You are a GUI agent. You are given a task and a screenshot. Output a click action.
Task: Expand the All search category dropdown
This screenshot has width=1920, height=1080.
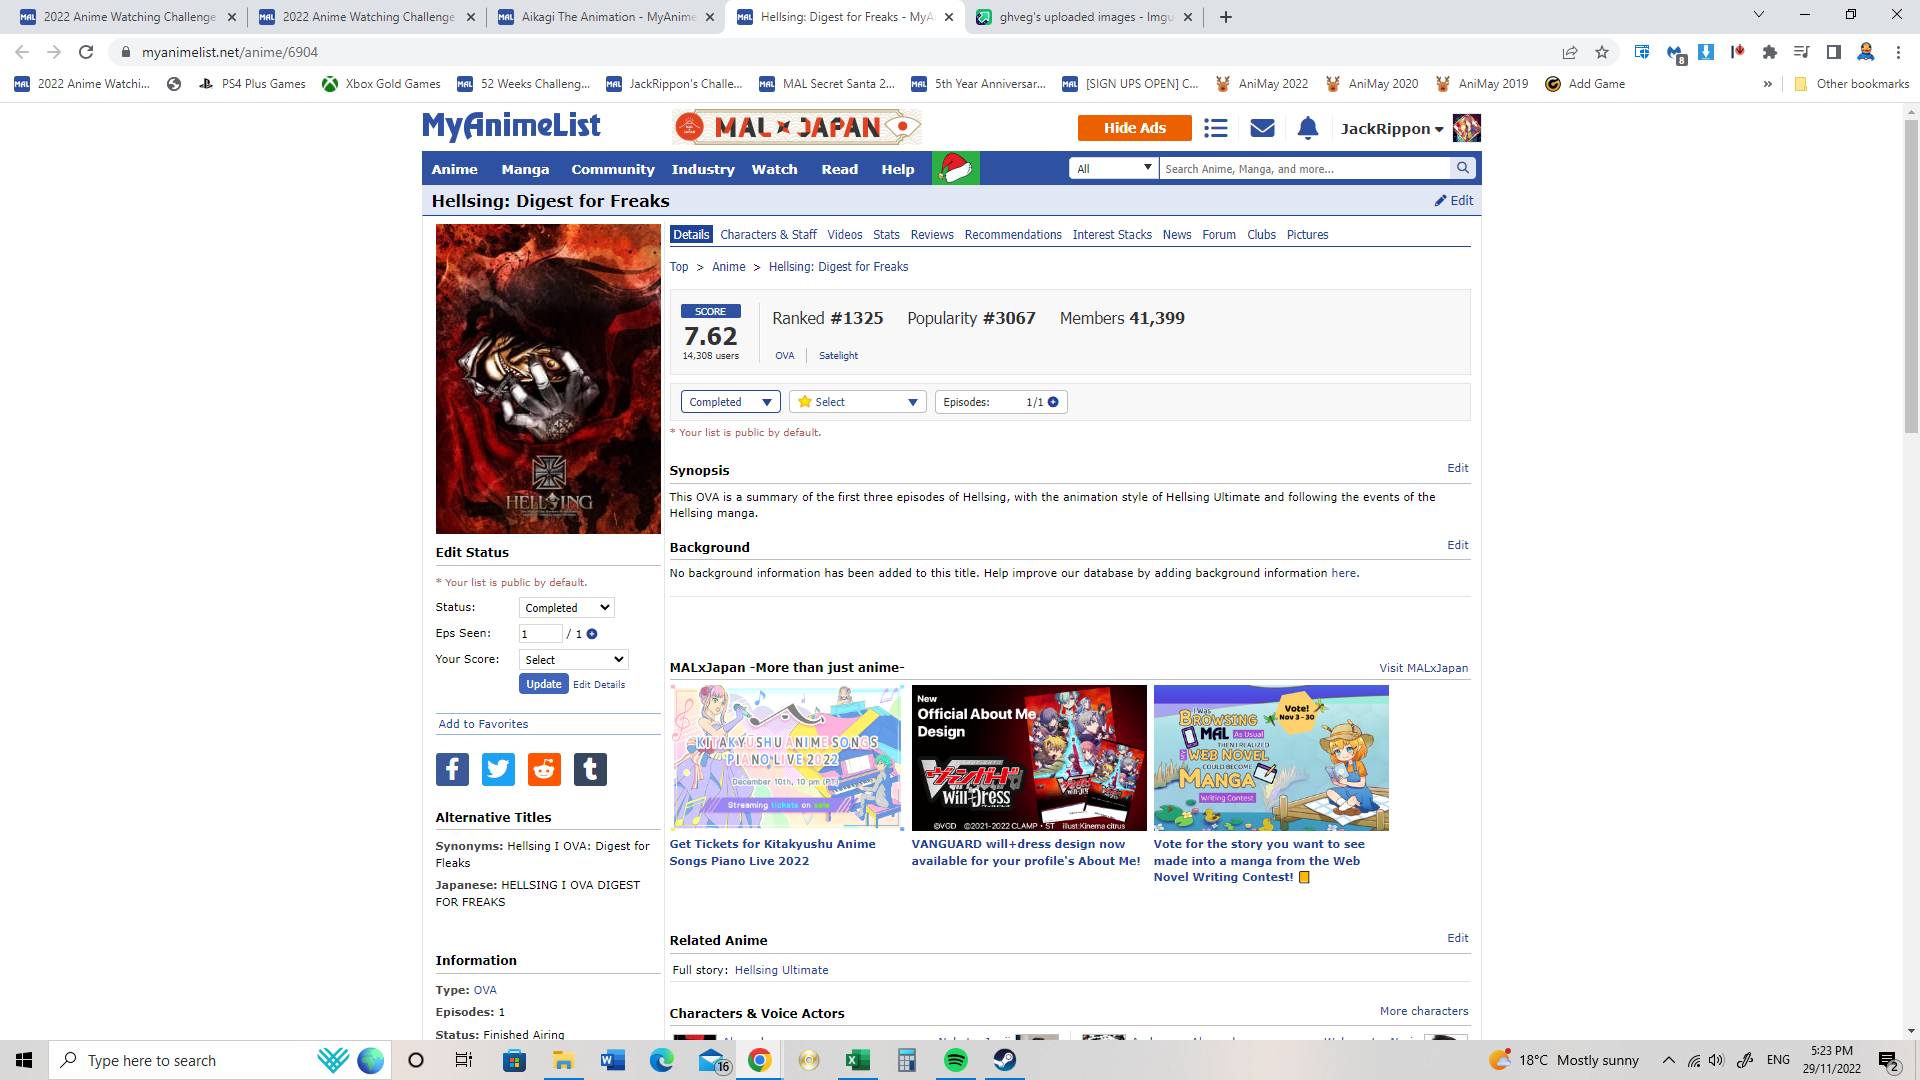tap(1113, 168)
